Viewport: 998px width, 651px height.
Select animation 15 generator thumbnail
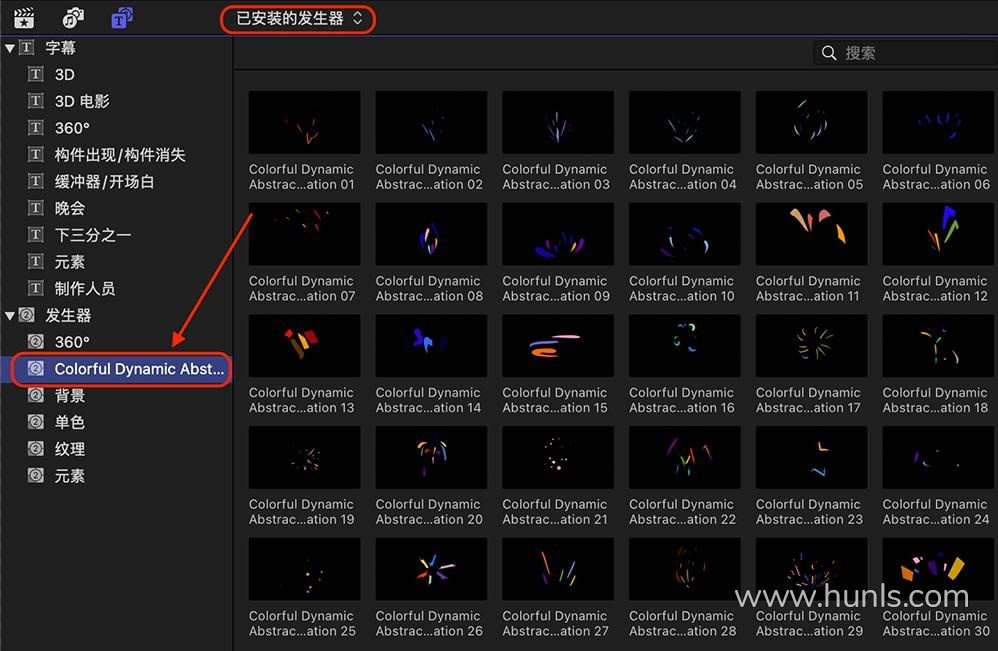point(558,346)
